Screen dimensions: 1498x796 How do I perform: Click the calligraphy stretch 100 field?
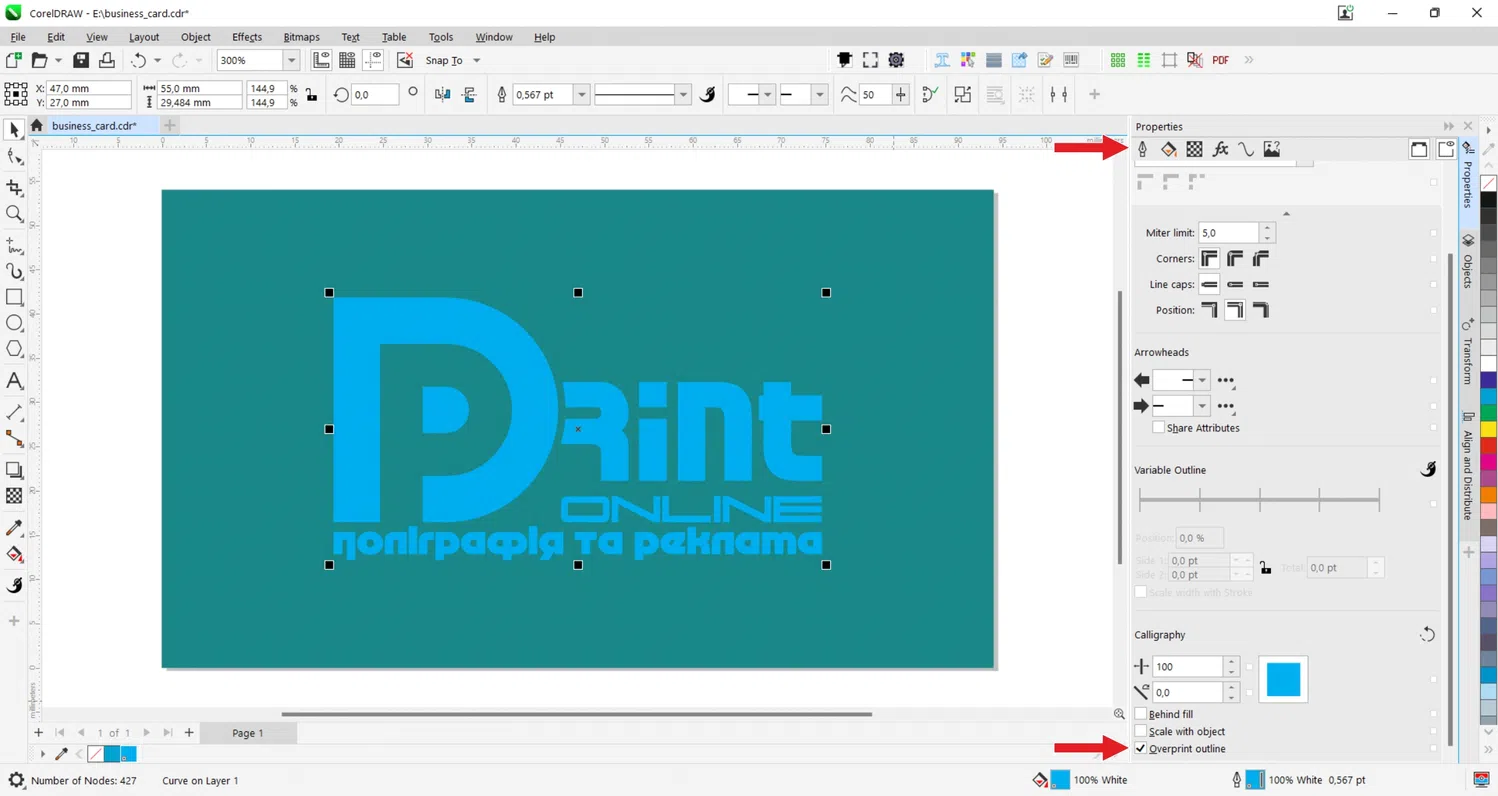click(x=1188, y=667)
